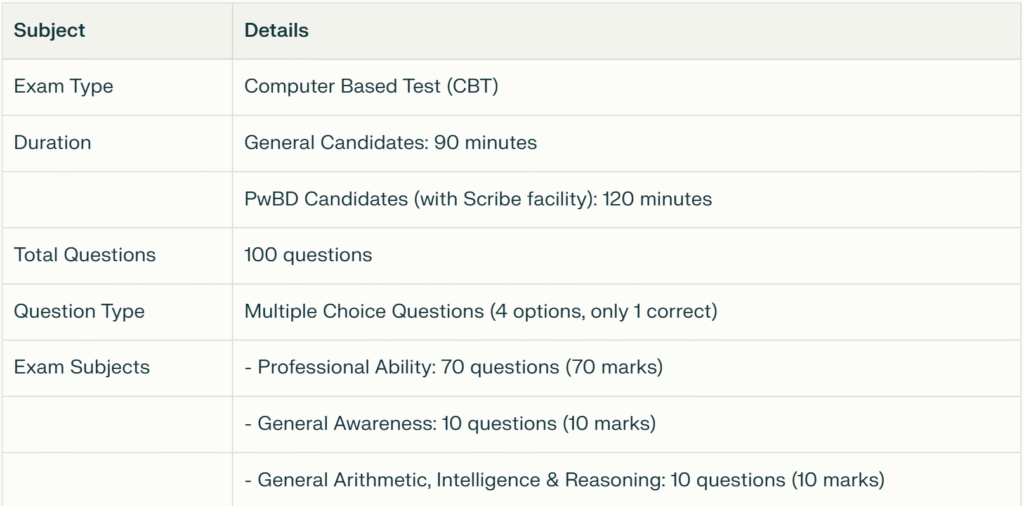
Task: Click empty Subject cell beside PwBD row
Action: click(x=117, y=199)
